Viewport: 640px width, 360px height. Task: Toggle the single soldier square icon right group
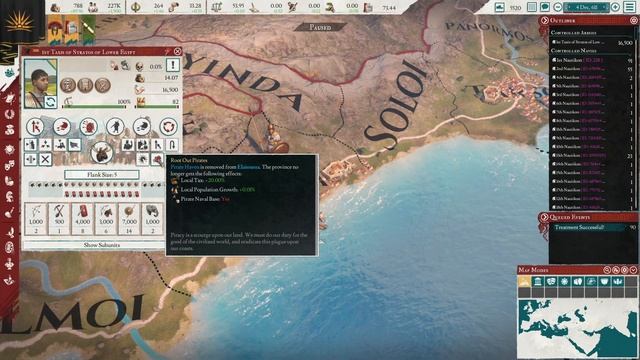(x=128, y=144)
